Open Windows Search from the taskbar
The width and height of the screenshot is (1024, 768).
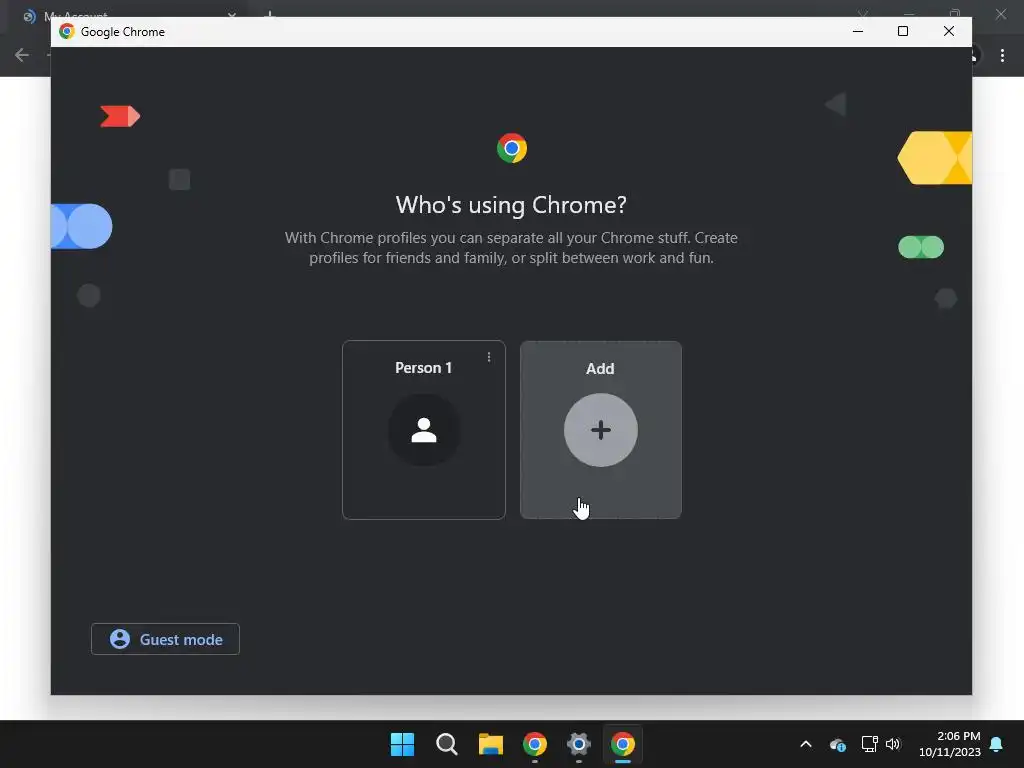447,744
